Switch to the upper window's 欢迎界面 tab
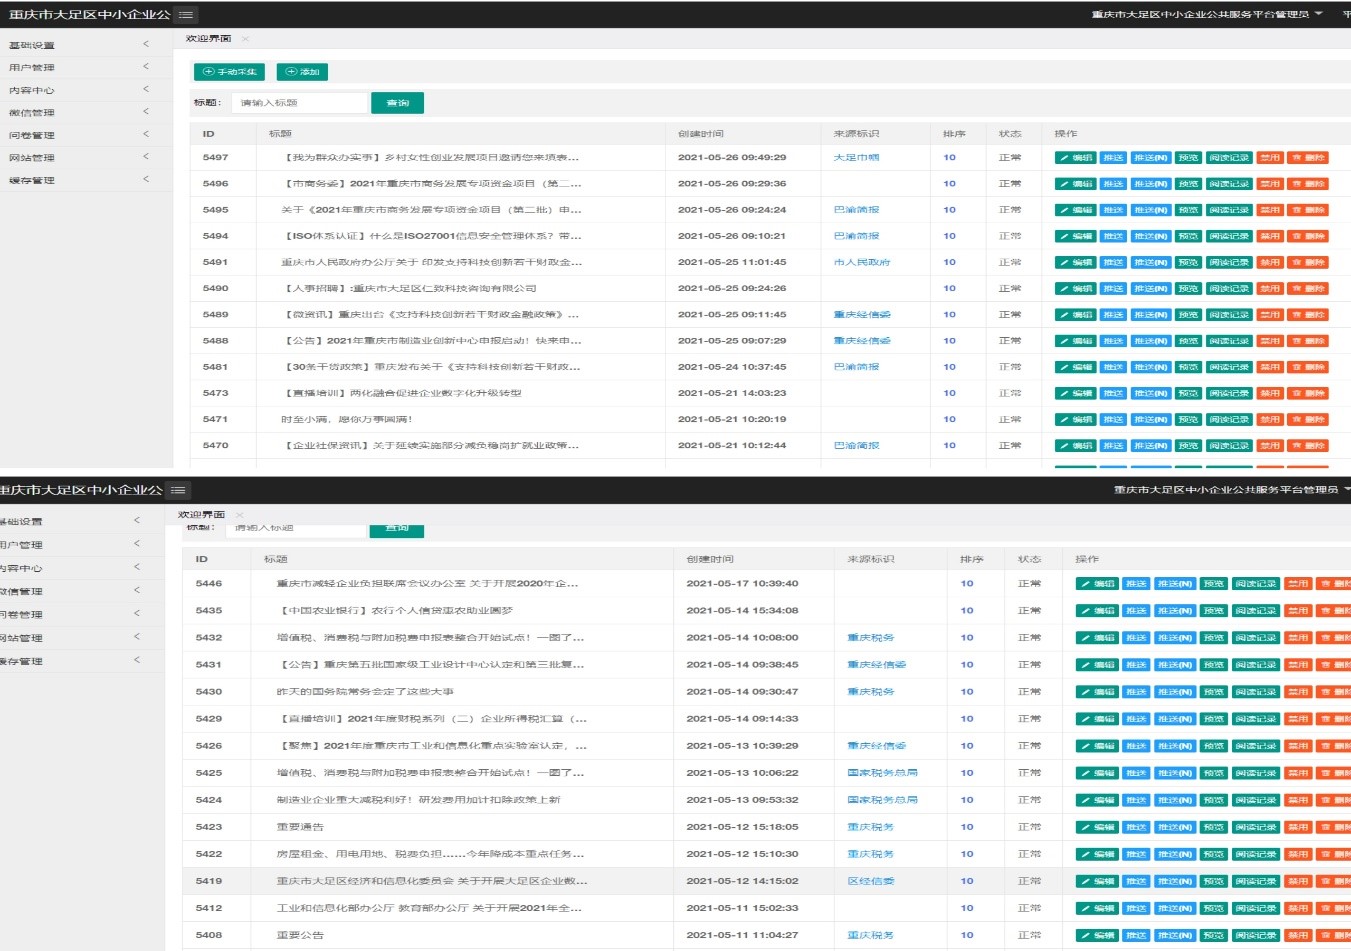This screenshot has height=951, width=1351. coord(208,39)
